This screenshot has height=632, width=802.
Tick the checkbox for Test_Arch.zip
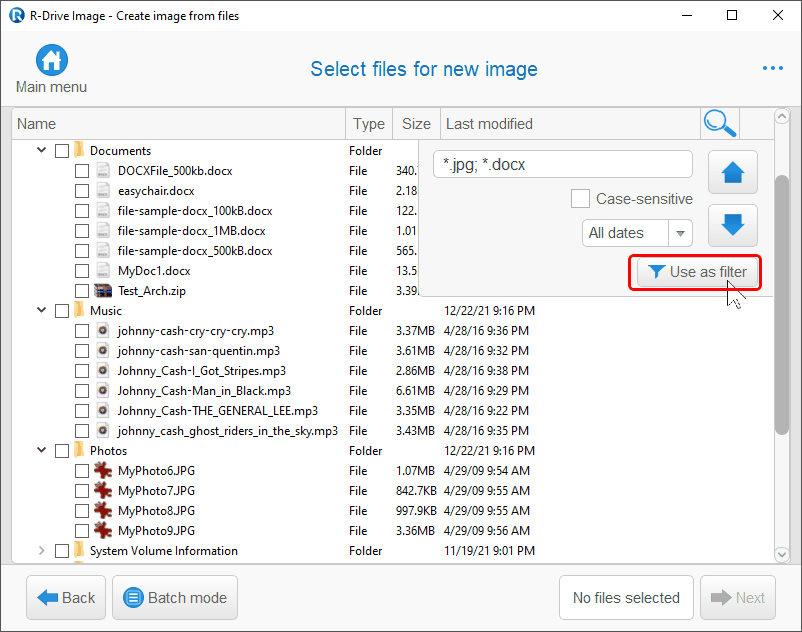click(82, 291)
